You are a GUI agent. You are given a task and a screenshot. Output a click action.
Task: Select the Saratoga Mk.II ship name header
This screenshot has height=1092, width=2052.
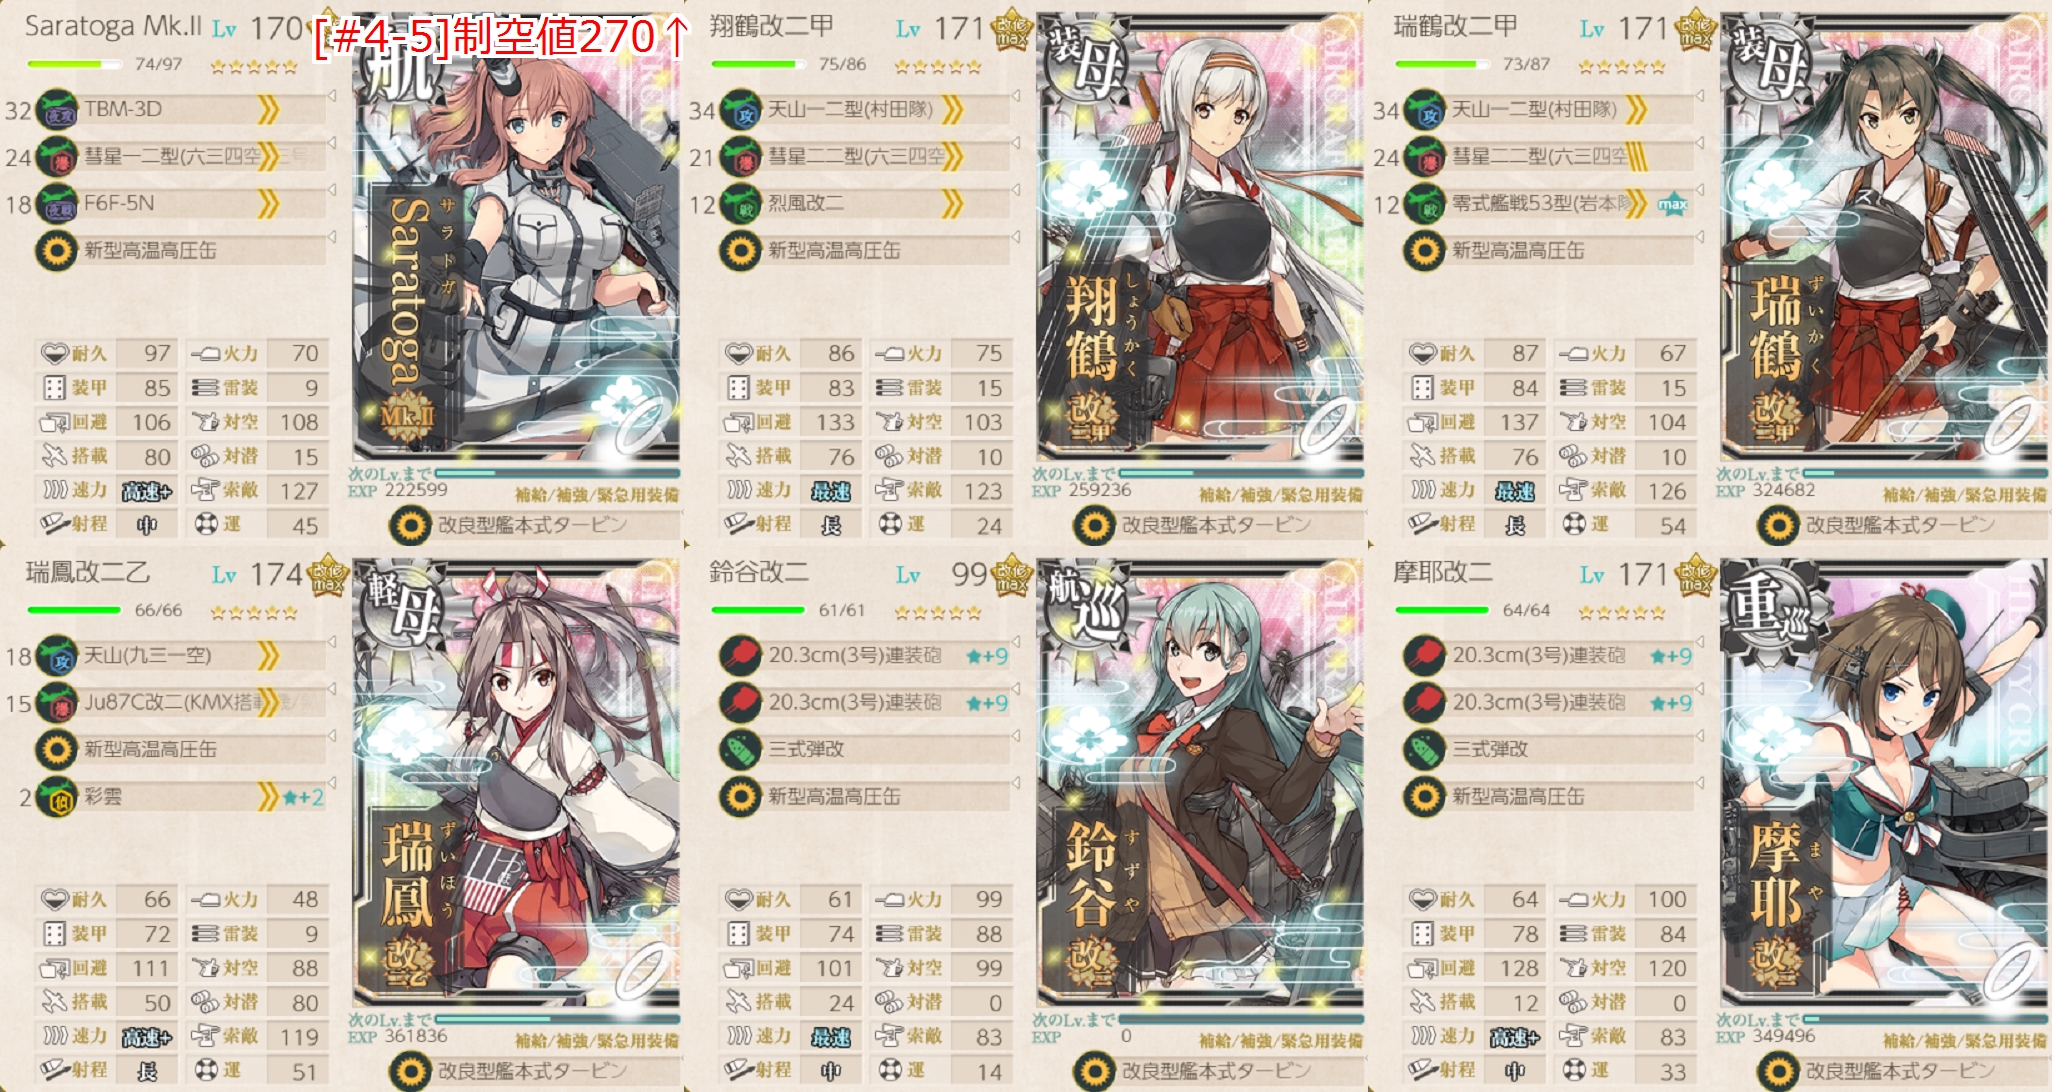pos(113,26)
